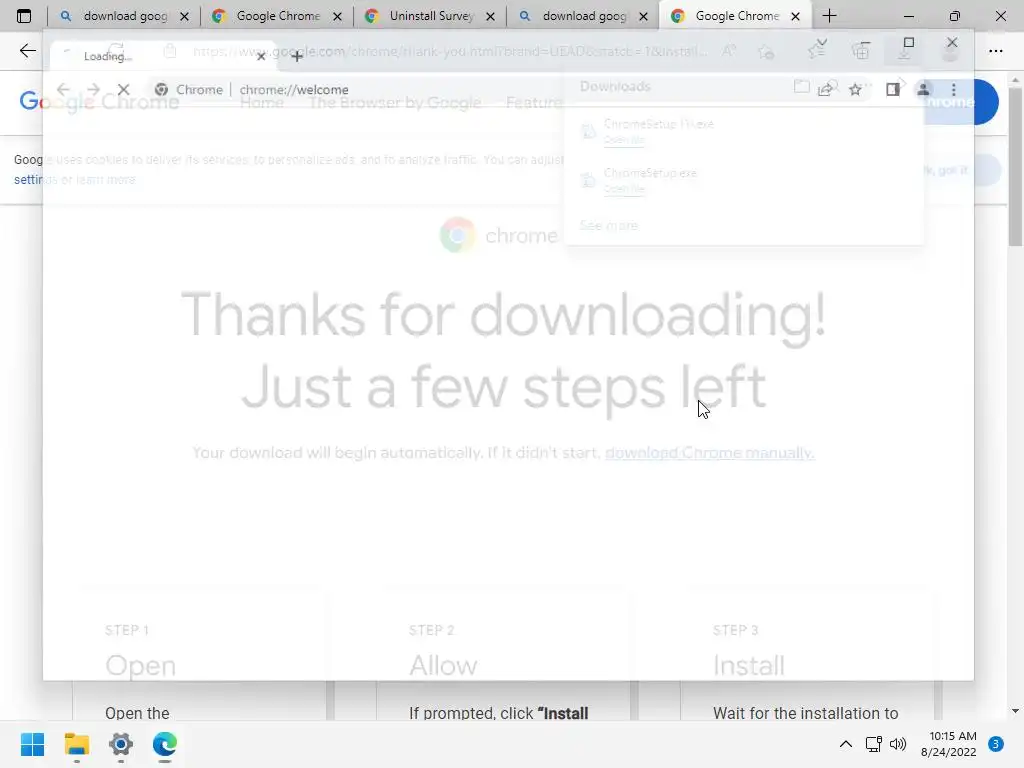Viewport: 1024px width, 768px height.
Task: Click Chrome's forward navigation arrow
Action: 93,89
